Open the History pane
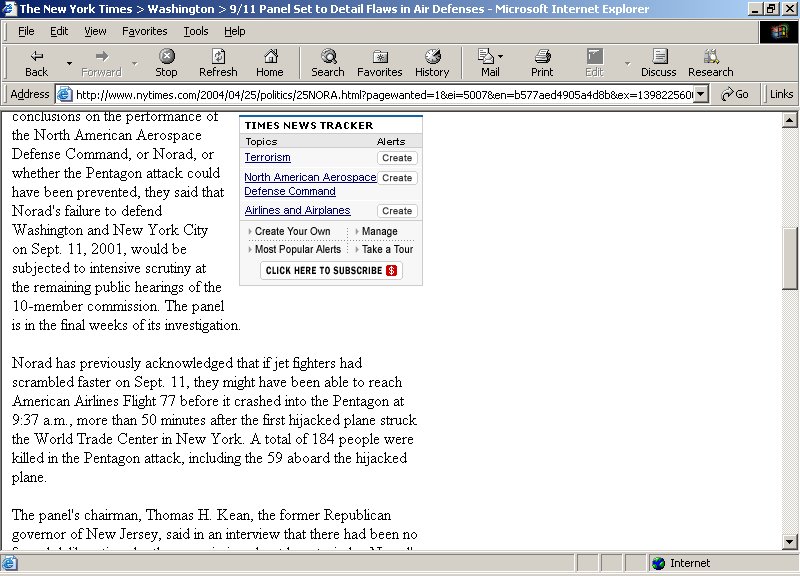 pos(432,63)
